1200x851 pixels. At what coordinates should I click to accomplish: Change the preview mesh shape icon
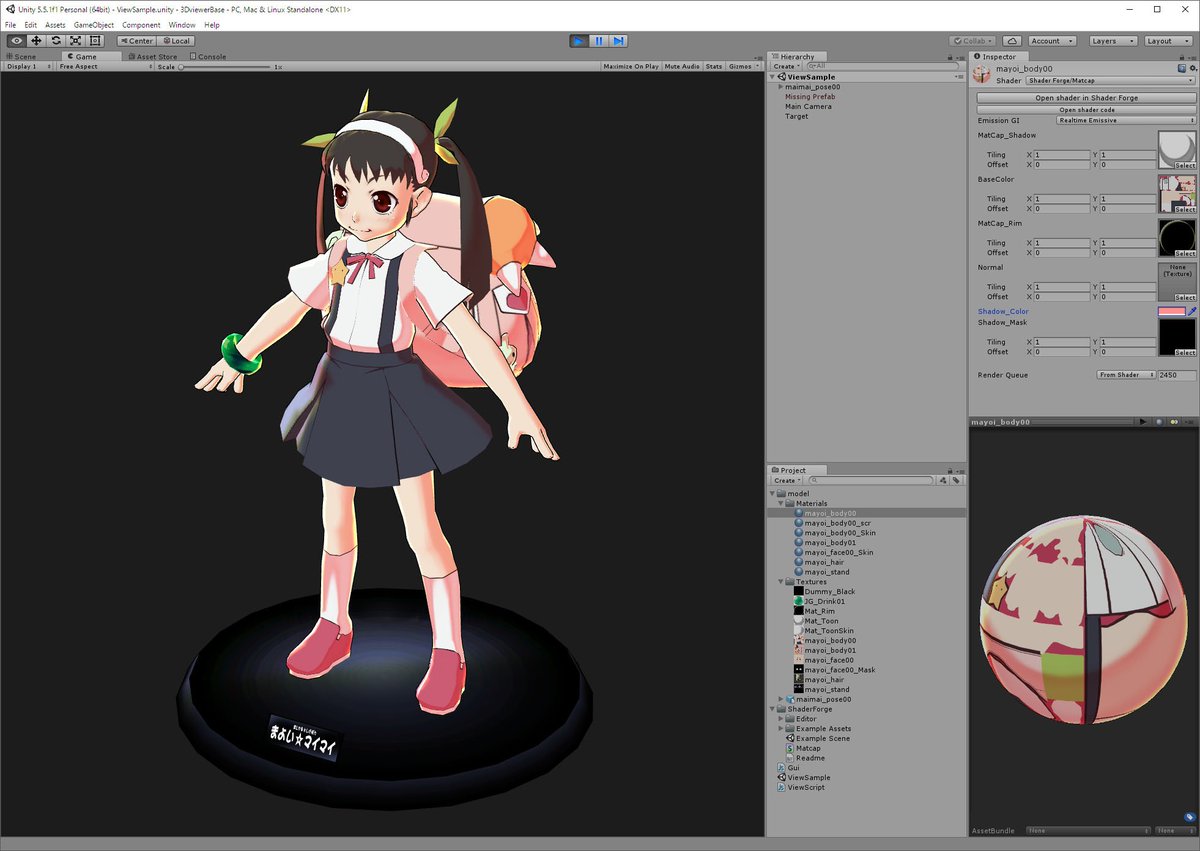[x=1159, y=422]
